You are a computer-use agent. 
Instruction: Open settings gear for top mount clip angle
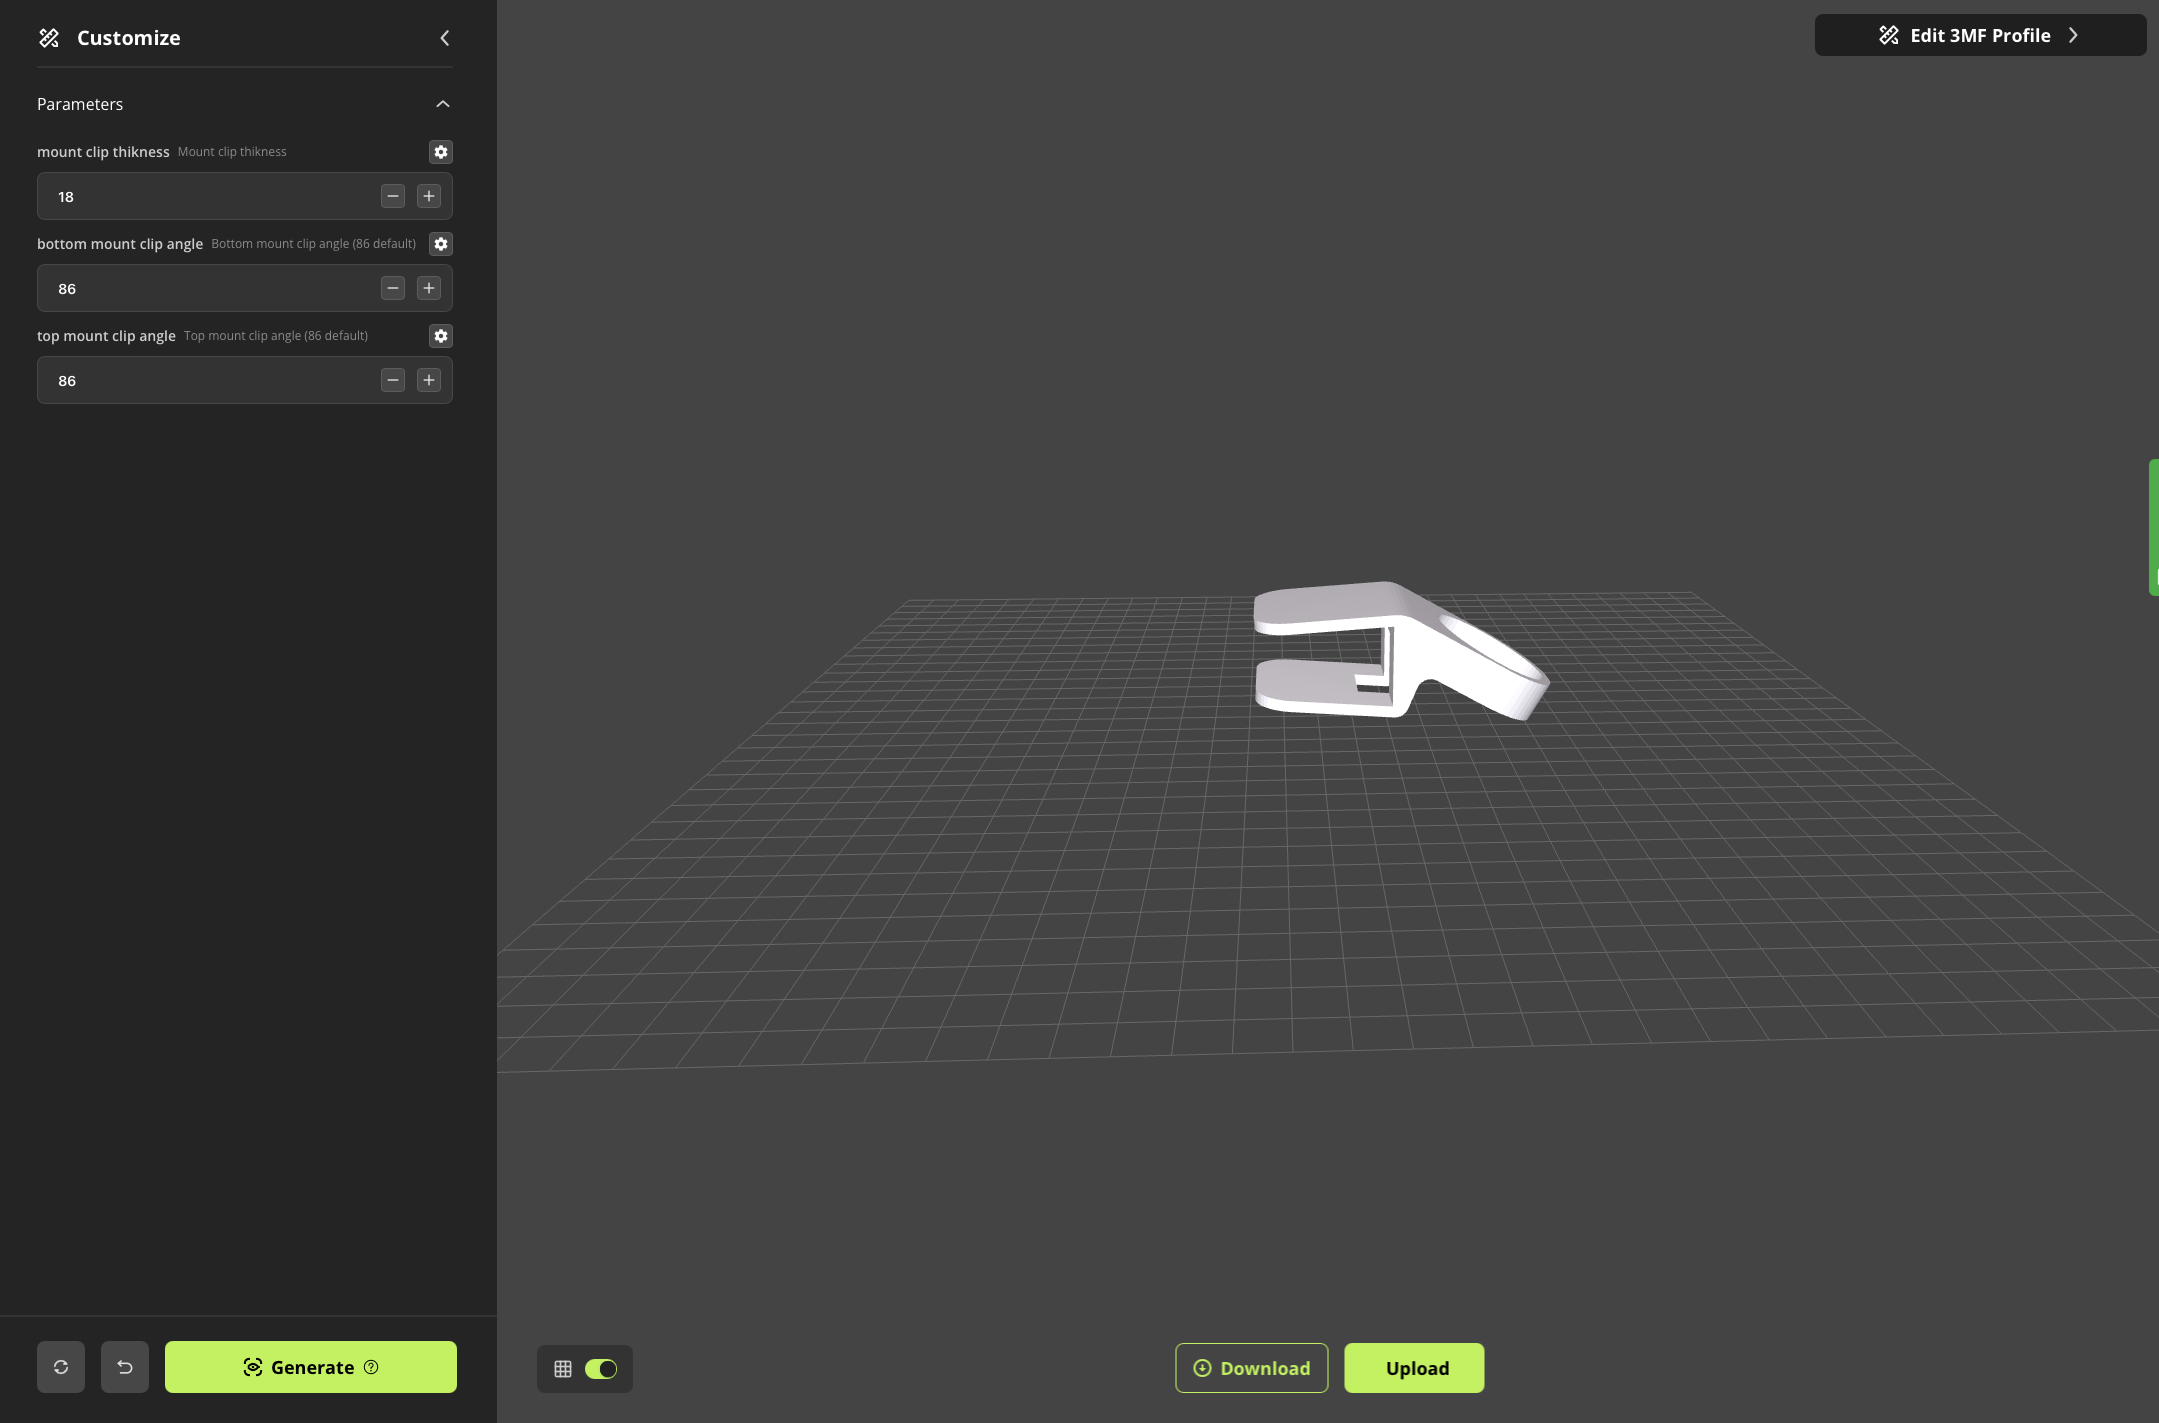(440, 336)
